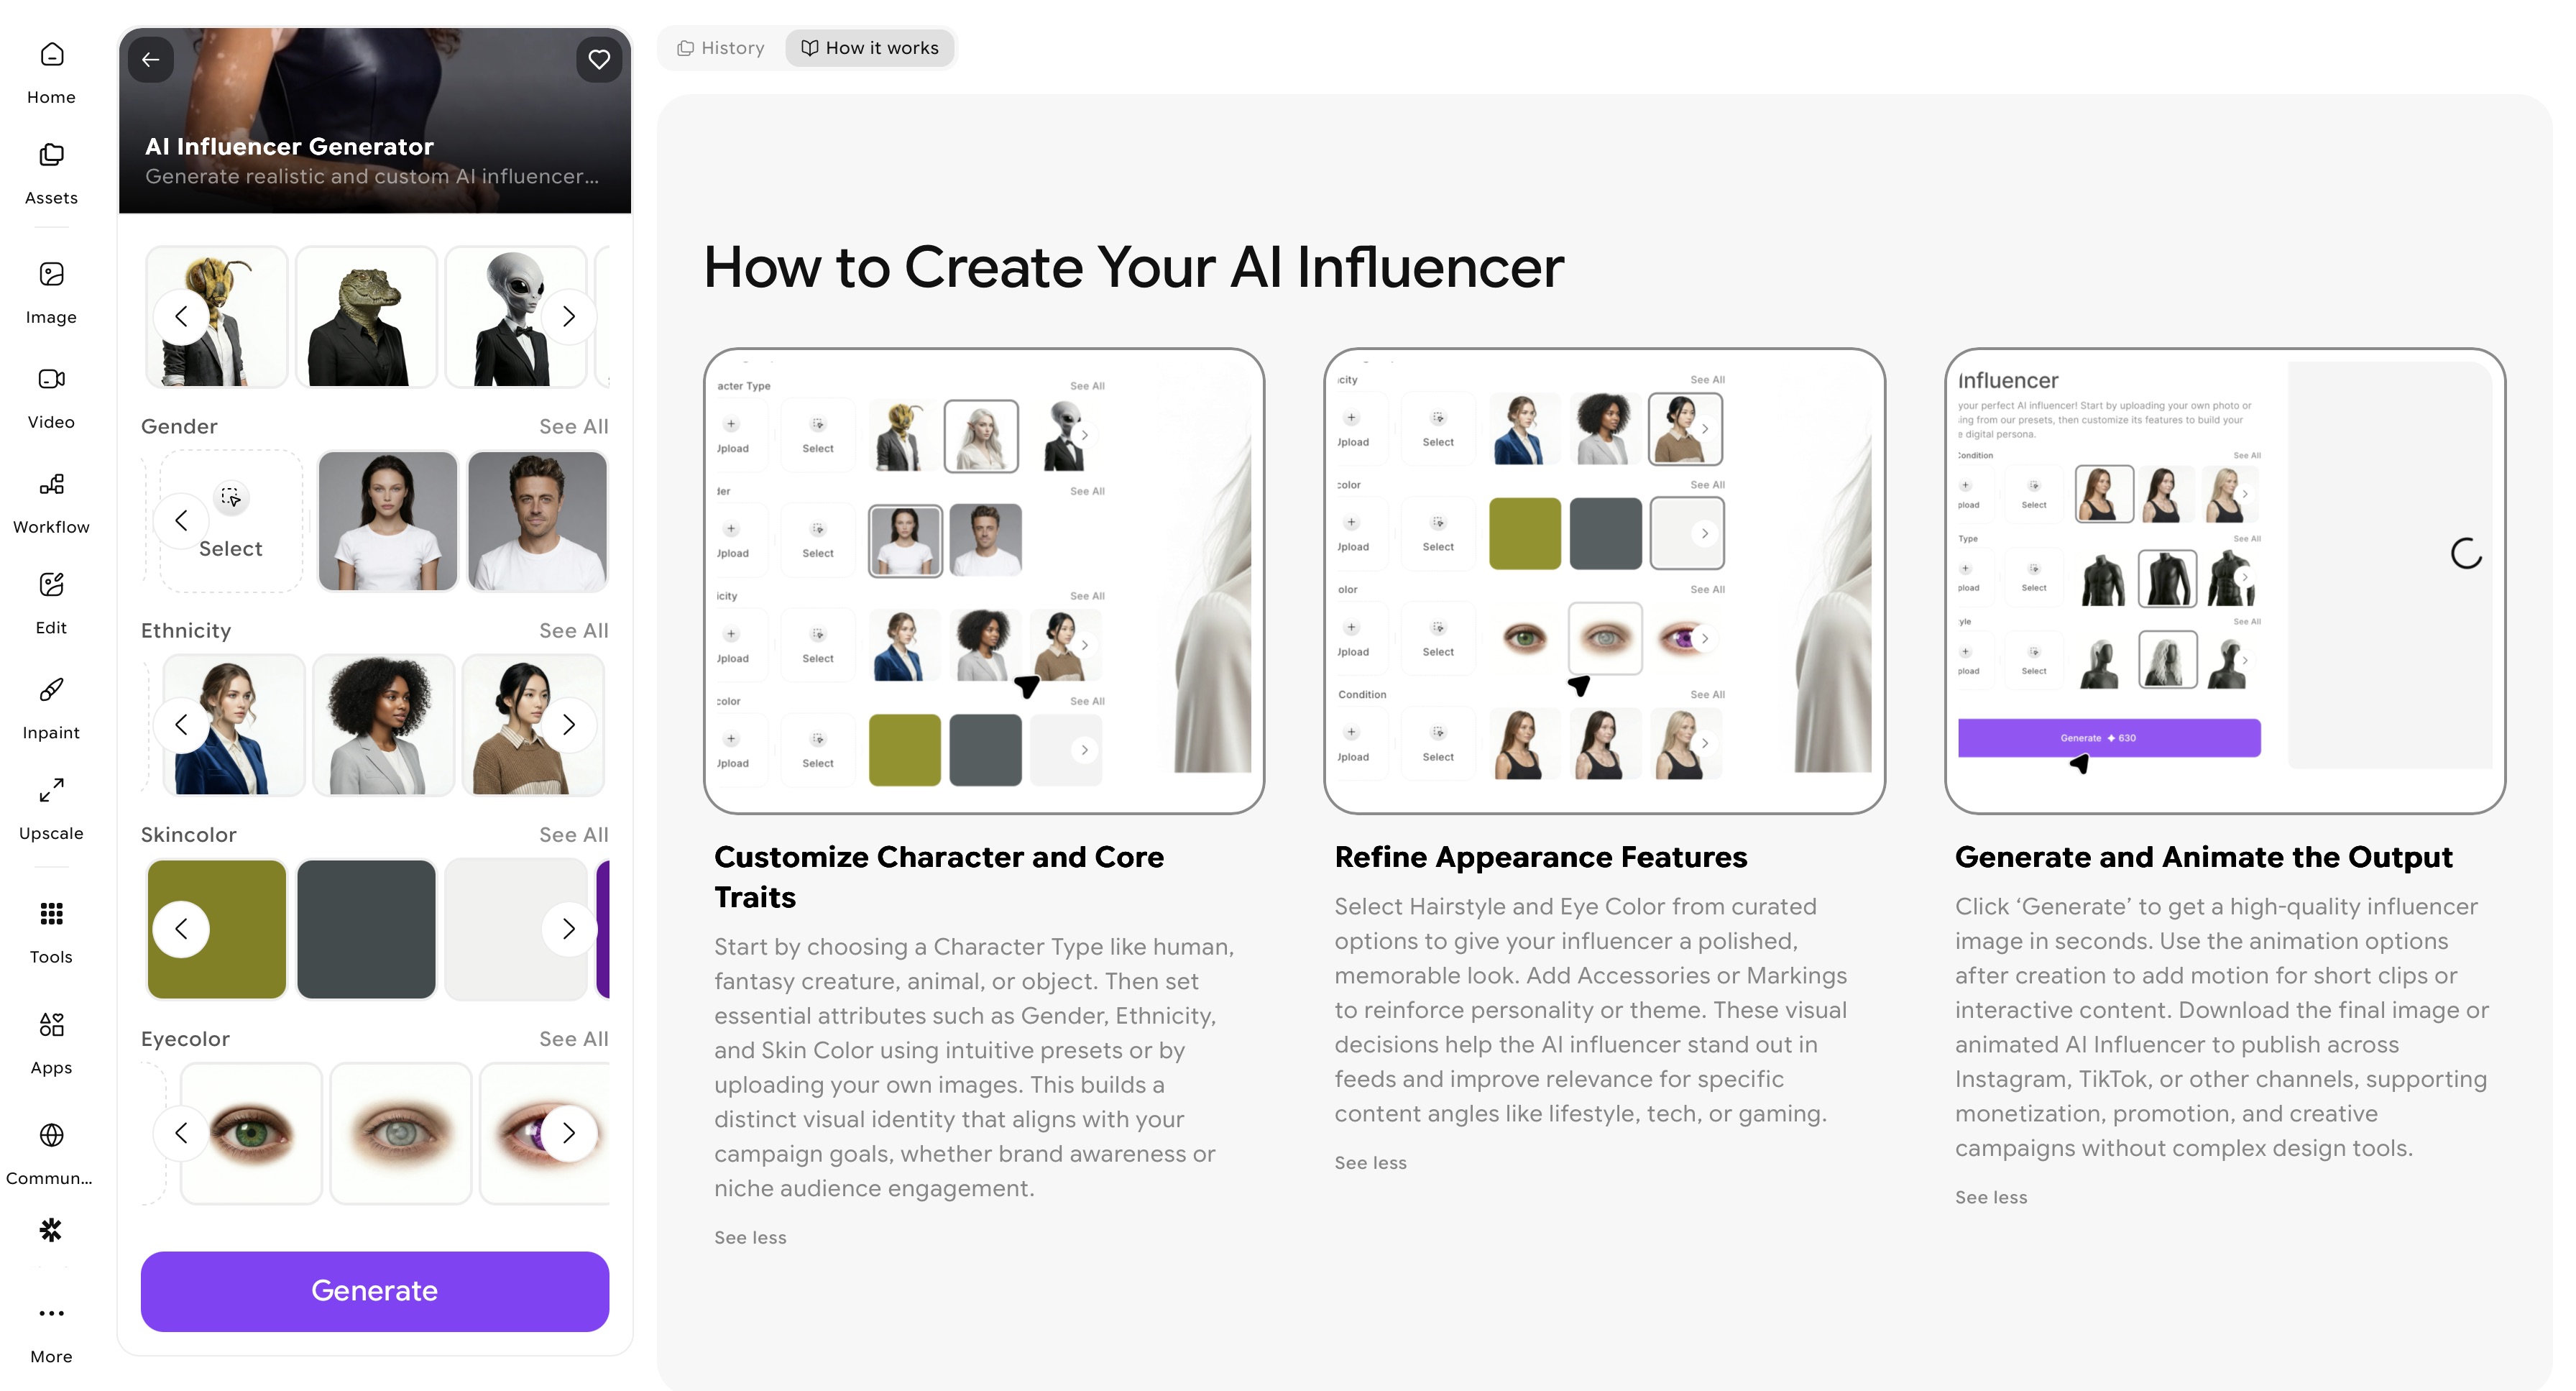Go to previous skincolor options with left chevron
This screenshot has height=1391, width=2576.
pyautogui.click(x=181, y=929)
